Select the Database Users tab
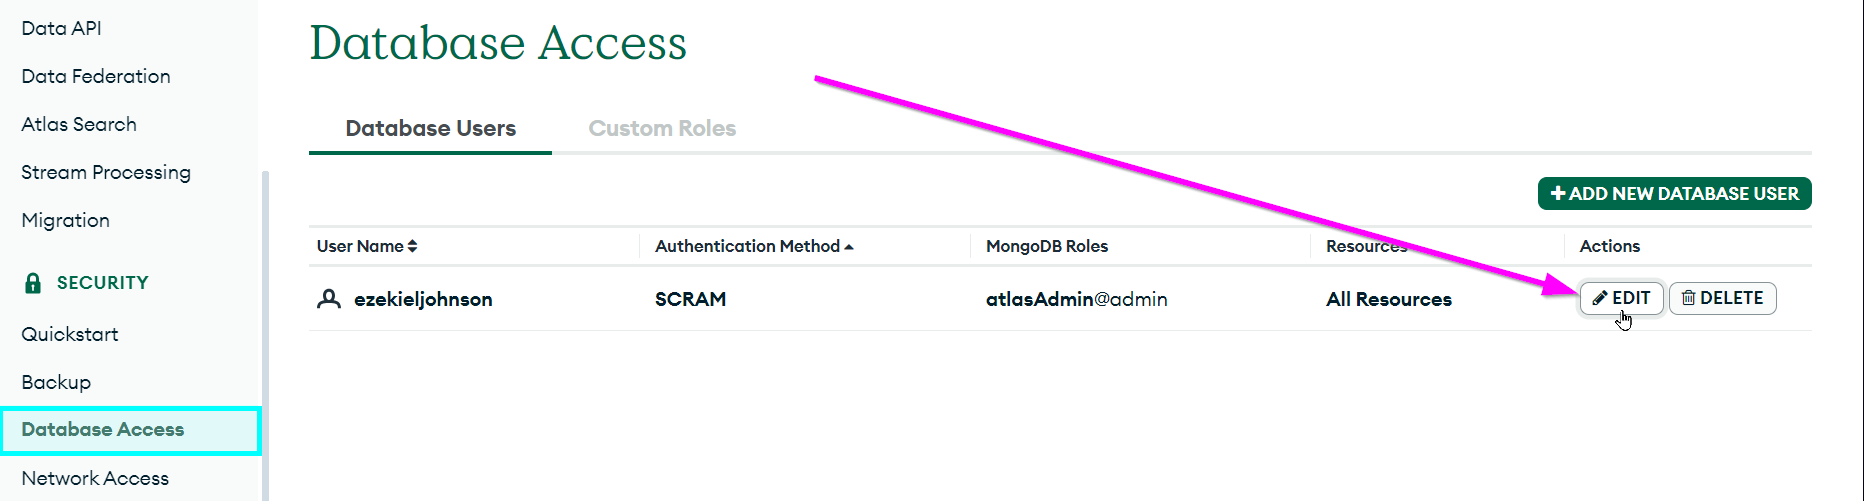1864x501 pixels. (430, 128)
